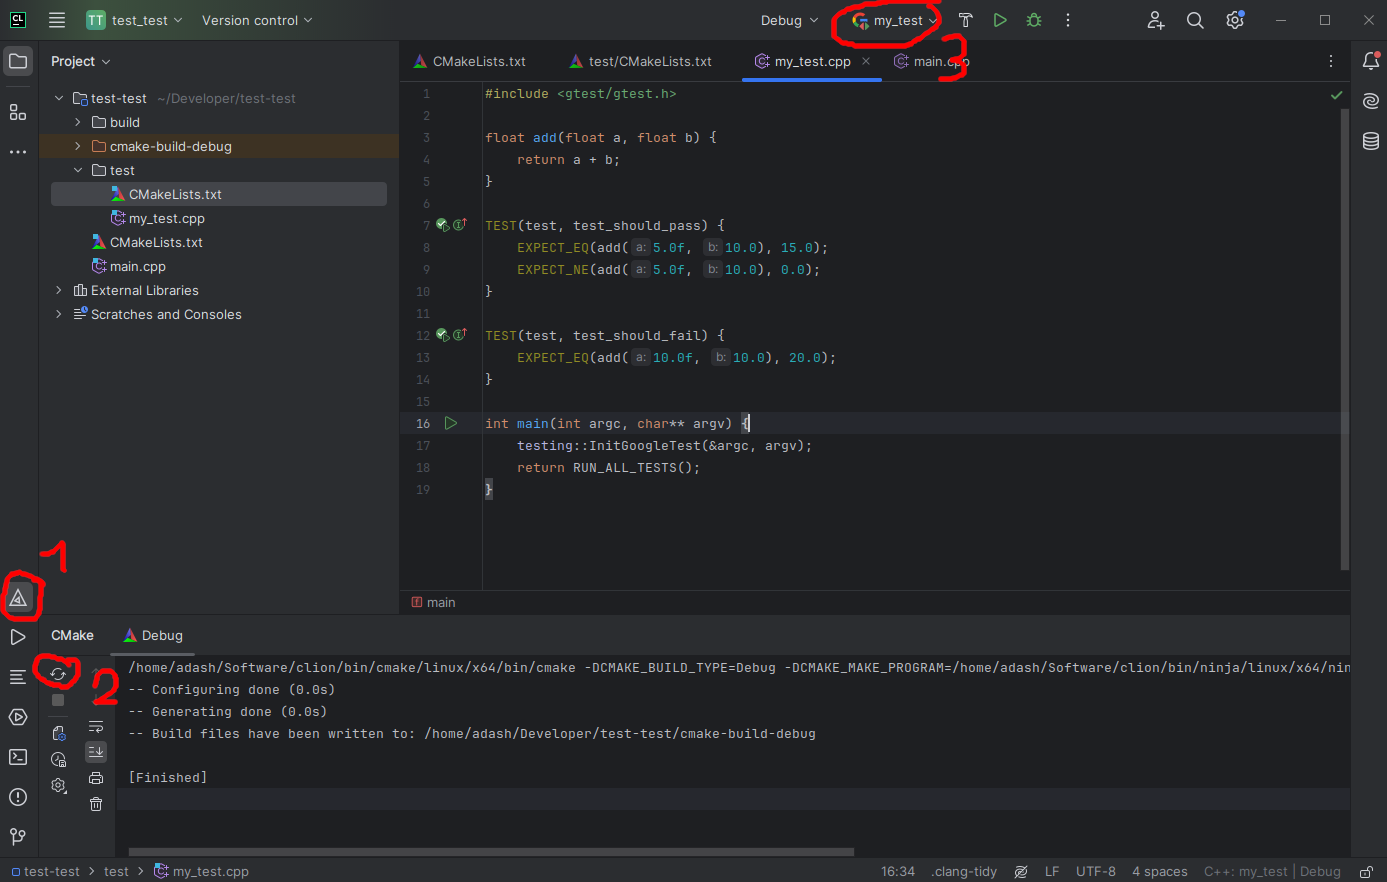This screenshot has height=882, width=1387.
Task: Click test status icon for test_should_pass
Action: [442, 225]
